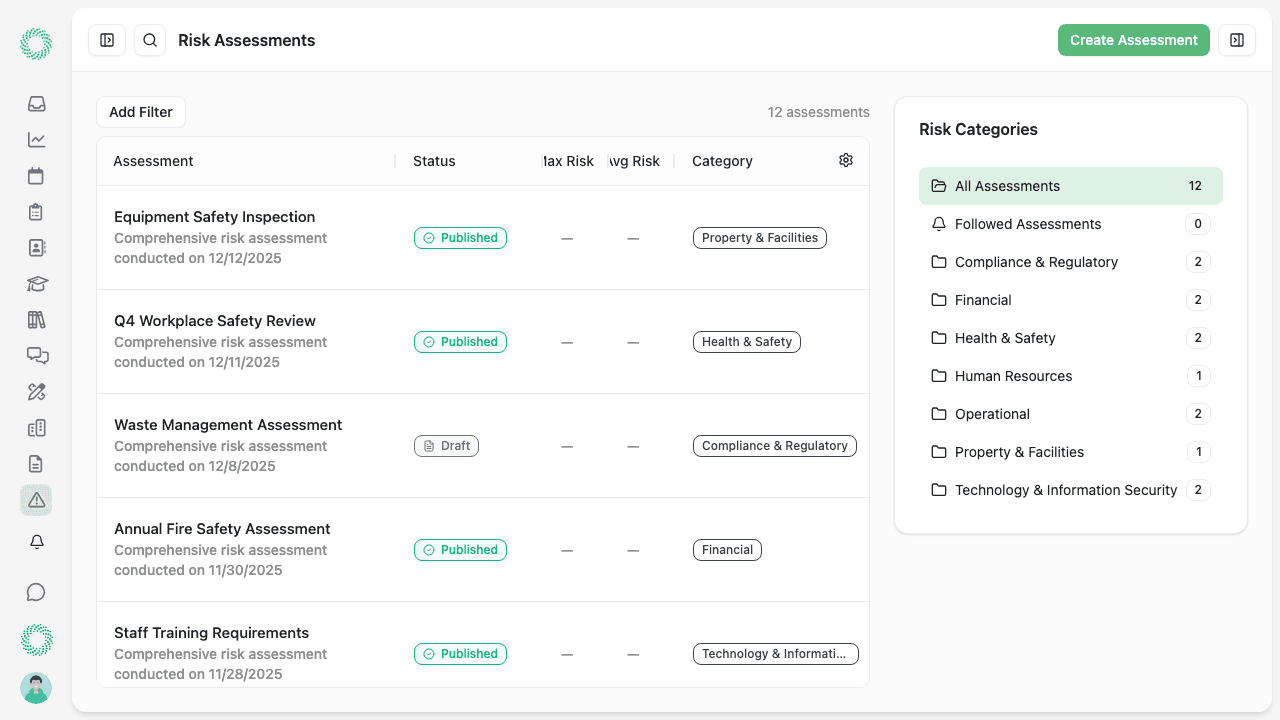Viewport: 1280px width, 720px height.
Task: Collapse the left sidebar using the panel icon
Action: (107, 40)
